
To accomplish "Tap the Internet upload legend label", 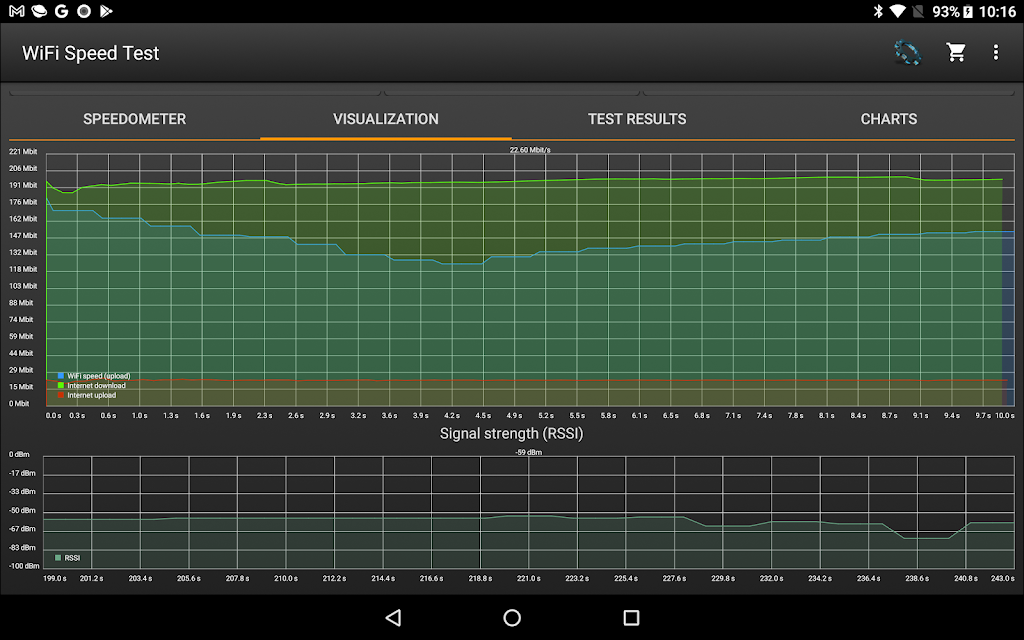I will (91, 395).
